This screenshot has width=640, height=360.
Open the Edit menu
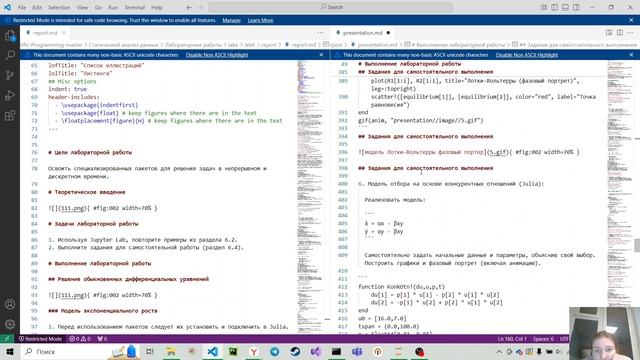37,7
